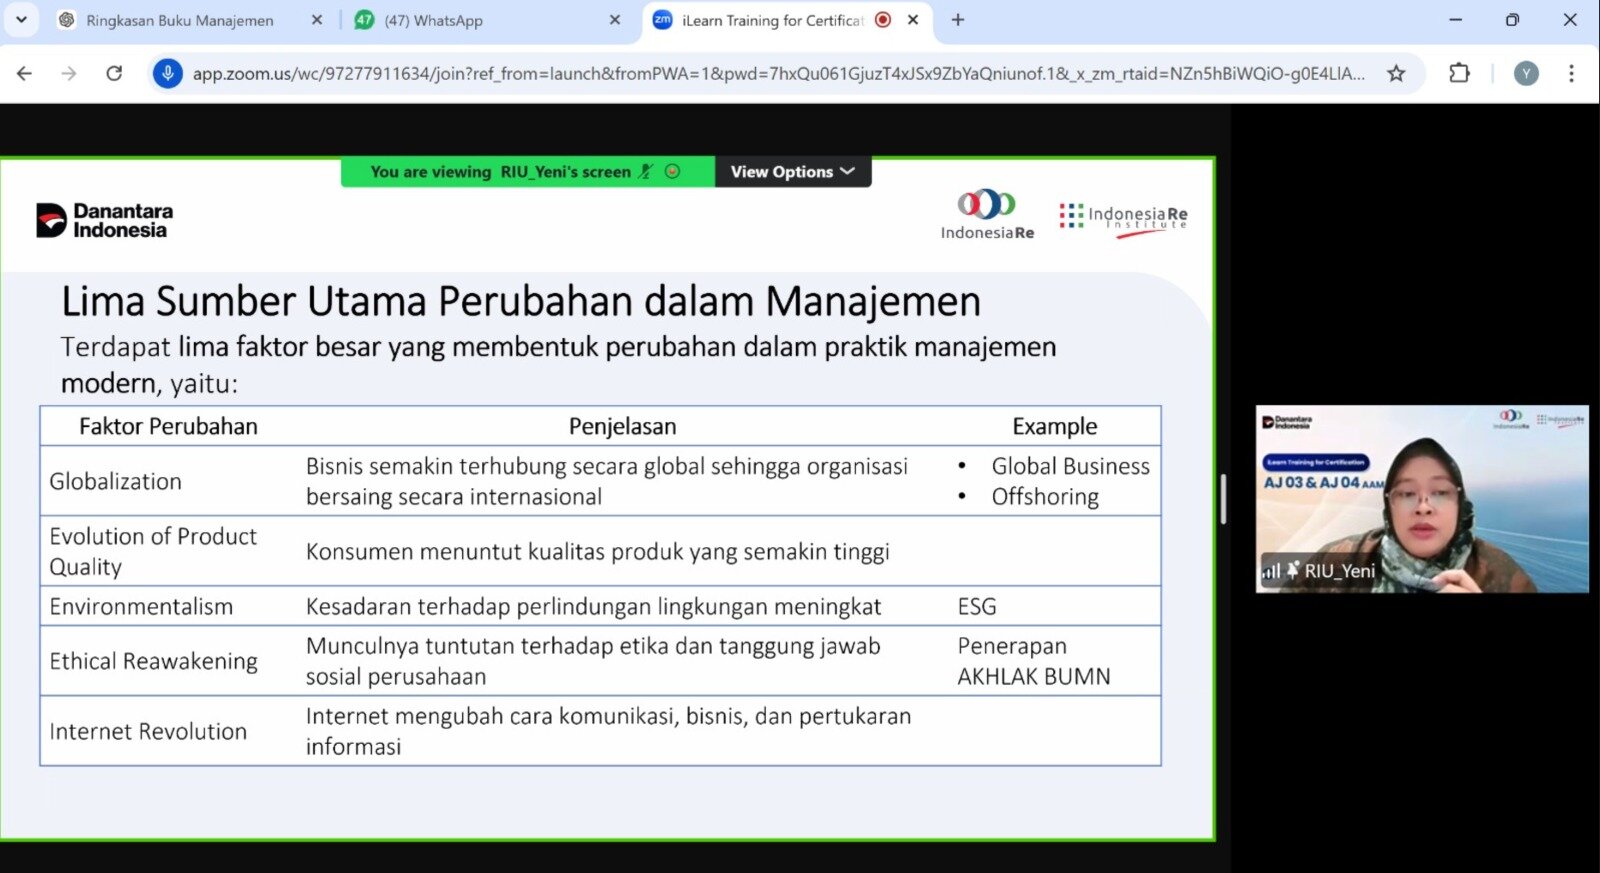Click the signal strength icon on RIU_Yeni video
Screen dimensions: 1600x873
coord(1271,571)
